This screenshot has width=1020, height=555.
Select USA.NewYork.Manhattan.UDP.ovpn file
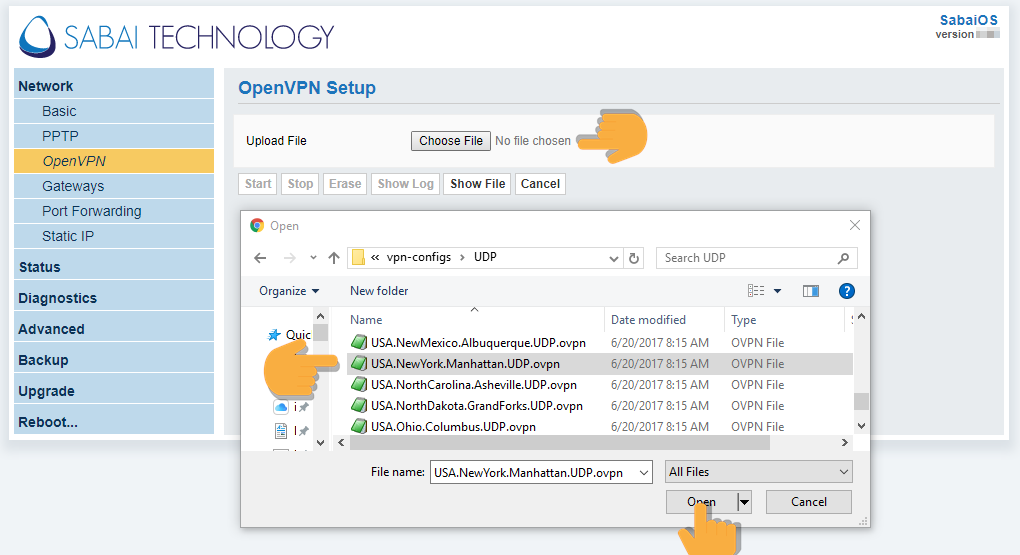click(599, 364)
